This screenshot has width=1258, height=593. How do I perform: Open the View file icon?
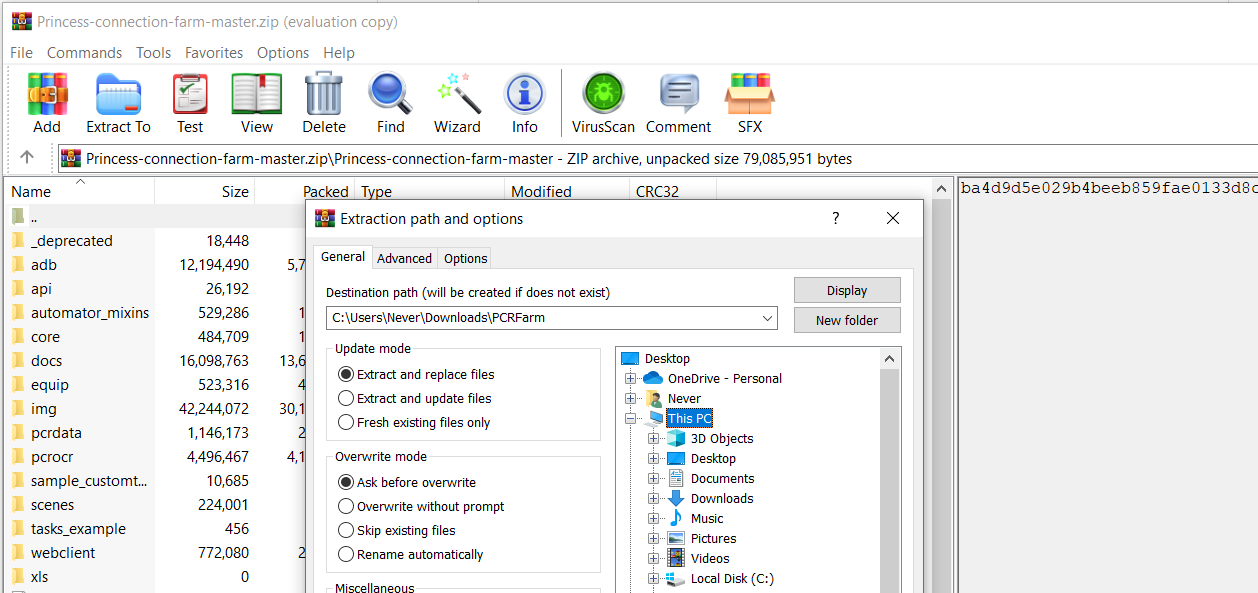point(257,94)
